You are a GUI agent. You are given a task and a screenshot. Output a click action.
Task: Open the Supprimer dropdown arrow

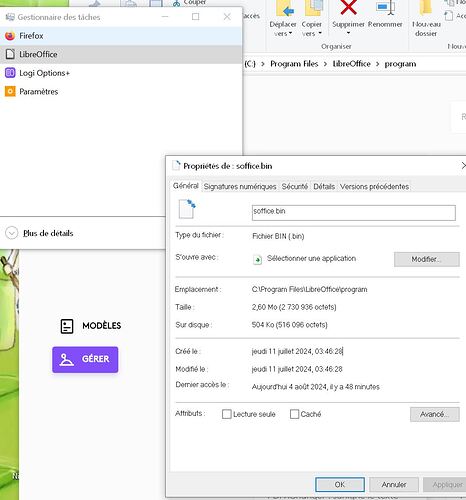pyautogui.click(x=348, y=33)
